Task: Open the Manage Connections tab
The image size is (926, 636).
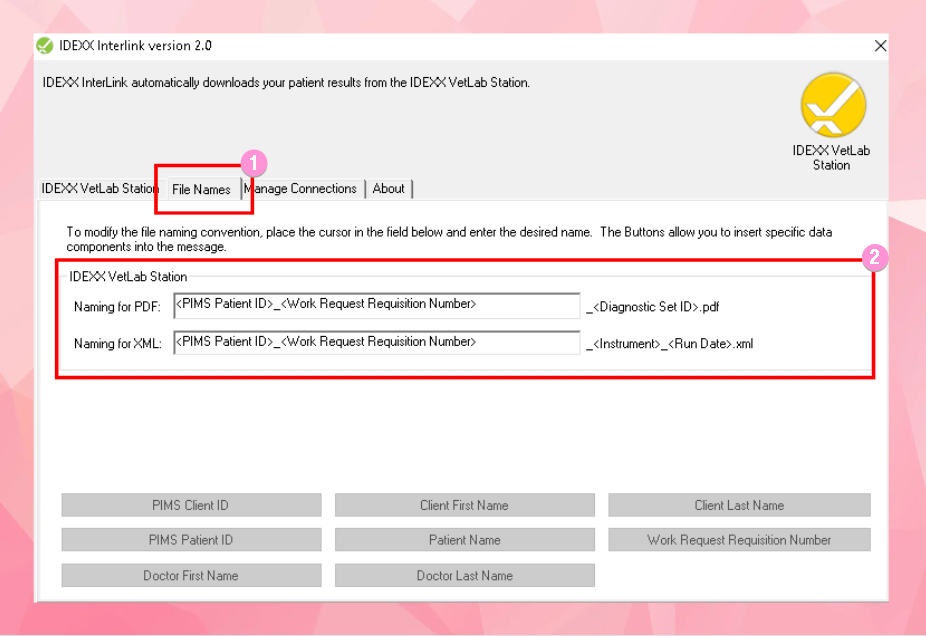Action: point(301,188)
